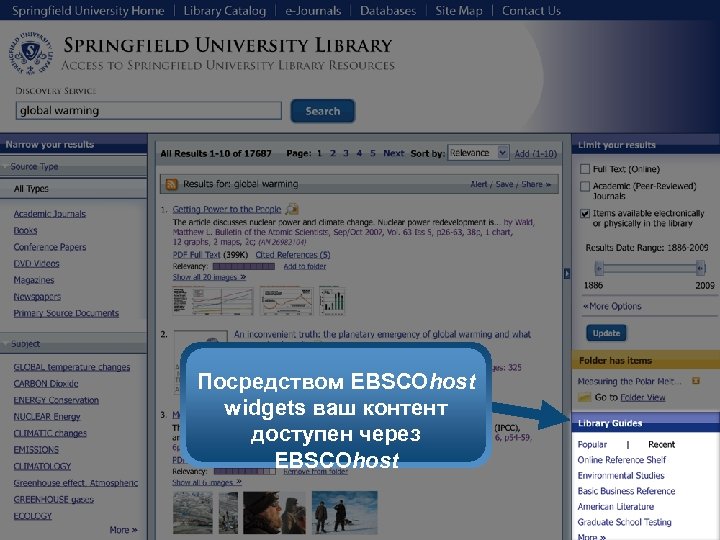Click the left handle of the date range slider

[x=599, y=268]
